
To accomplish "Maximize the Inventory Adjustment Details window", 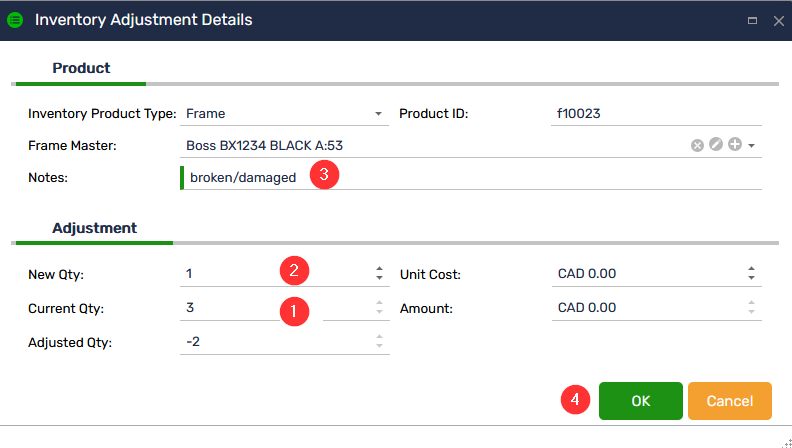I will coord(751,20).
